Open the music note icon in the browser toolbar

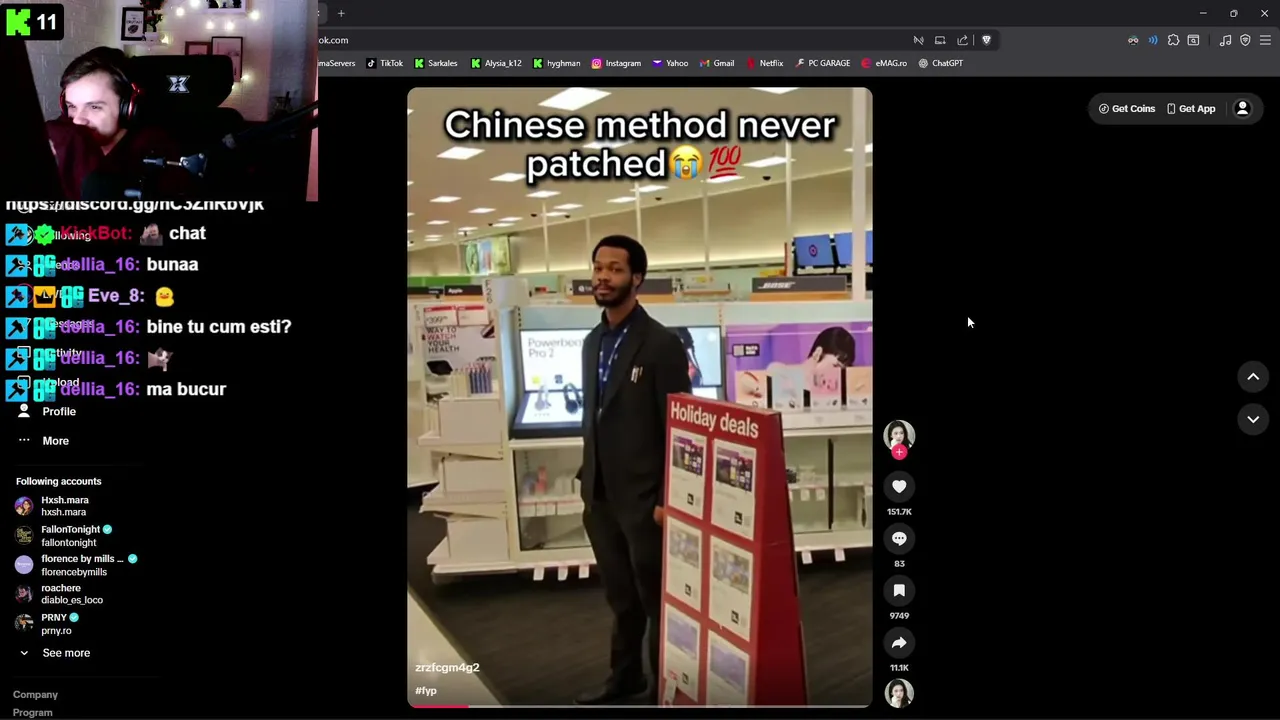[1225, 40]
